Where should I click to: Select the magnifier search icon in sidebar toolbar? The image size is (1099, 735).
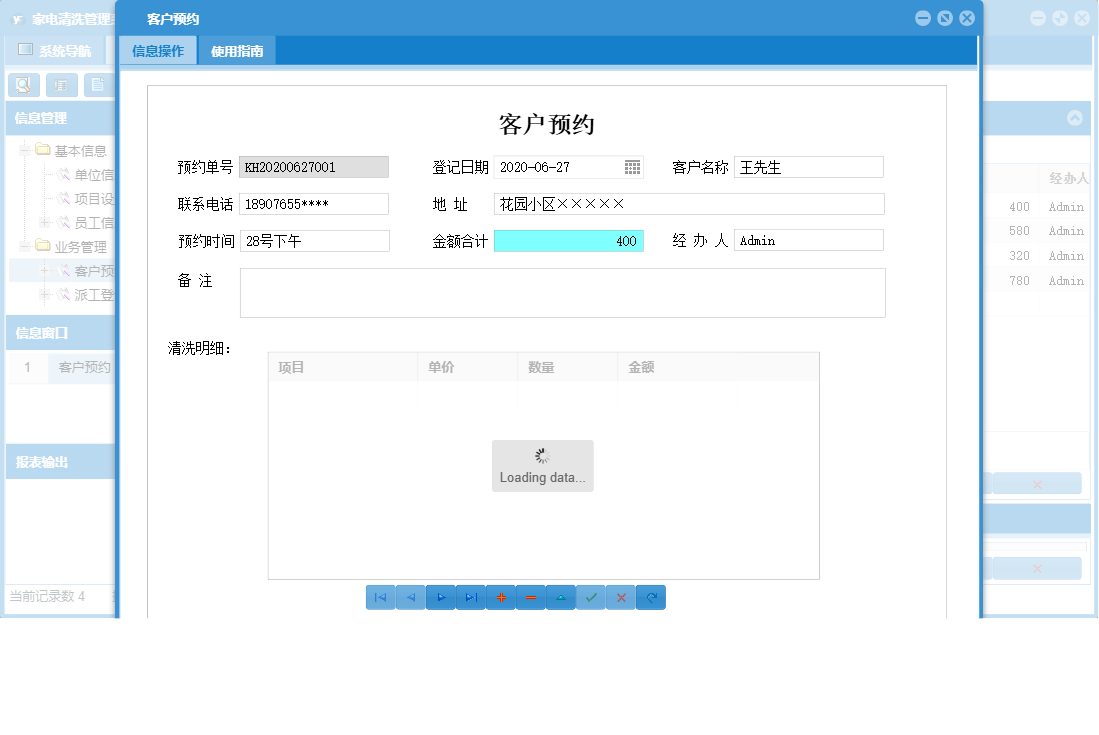(23, 85)
